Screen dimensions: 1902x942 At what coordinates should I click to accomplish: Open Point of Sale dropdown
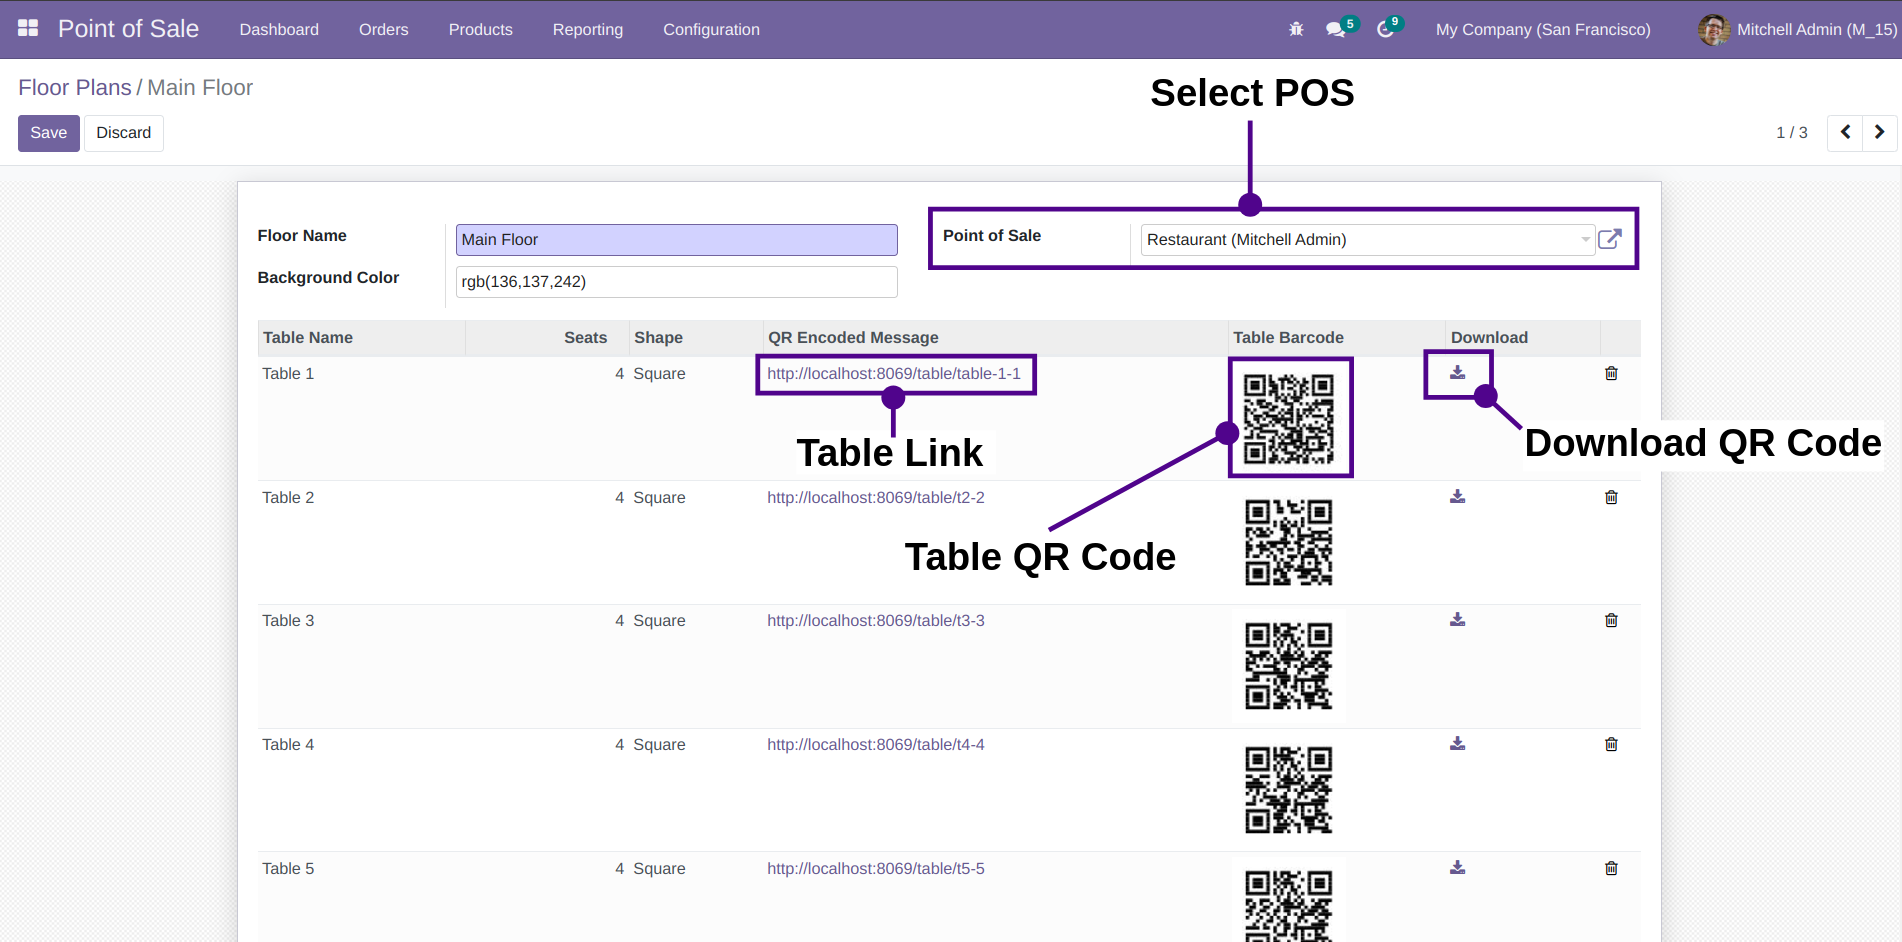[x=1367, y=239]
